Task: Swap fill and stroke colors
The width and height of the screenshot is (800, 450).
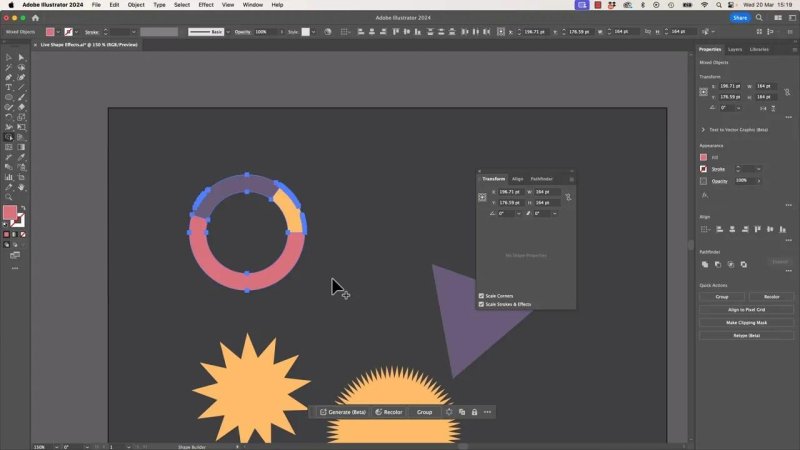Action: (x=23, y=208)
